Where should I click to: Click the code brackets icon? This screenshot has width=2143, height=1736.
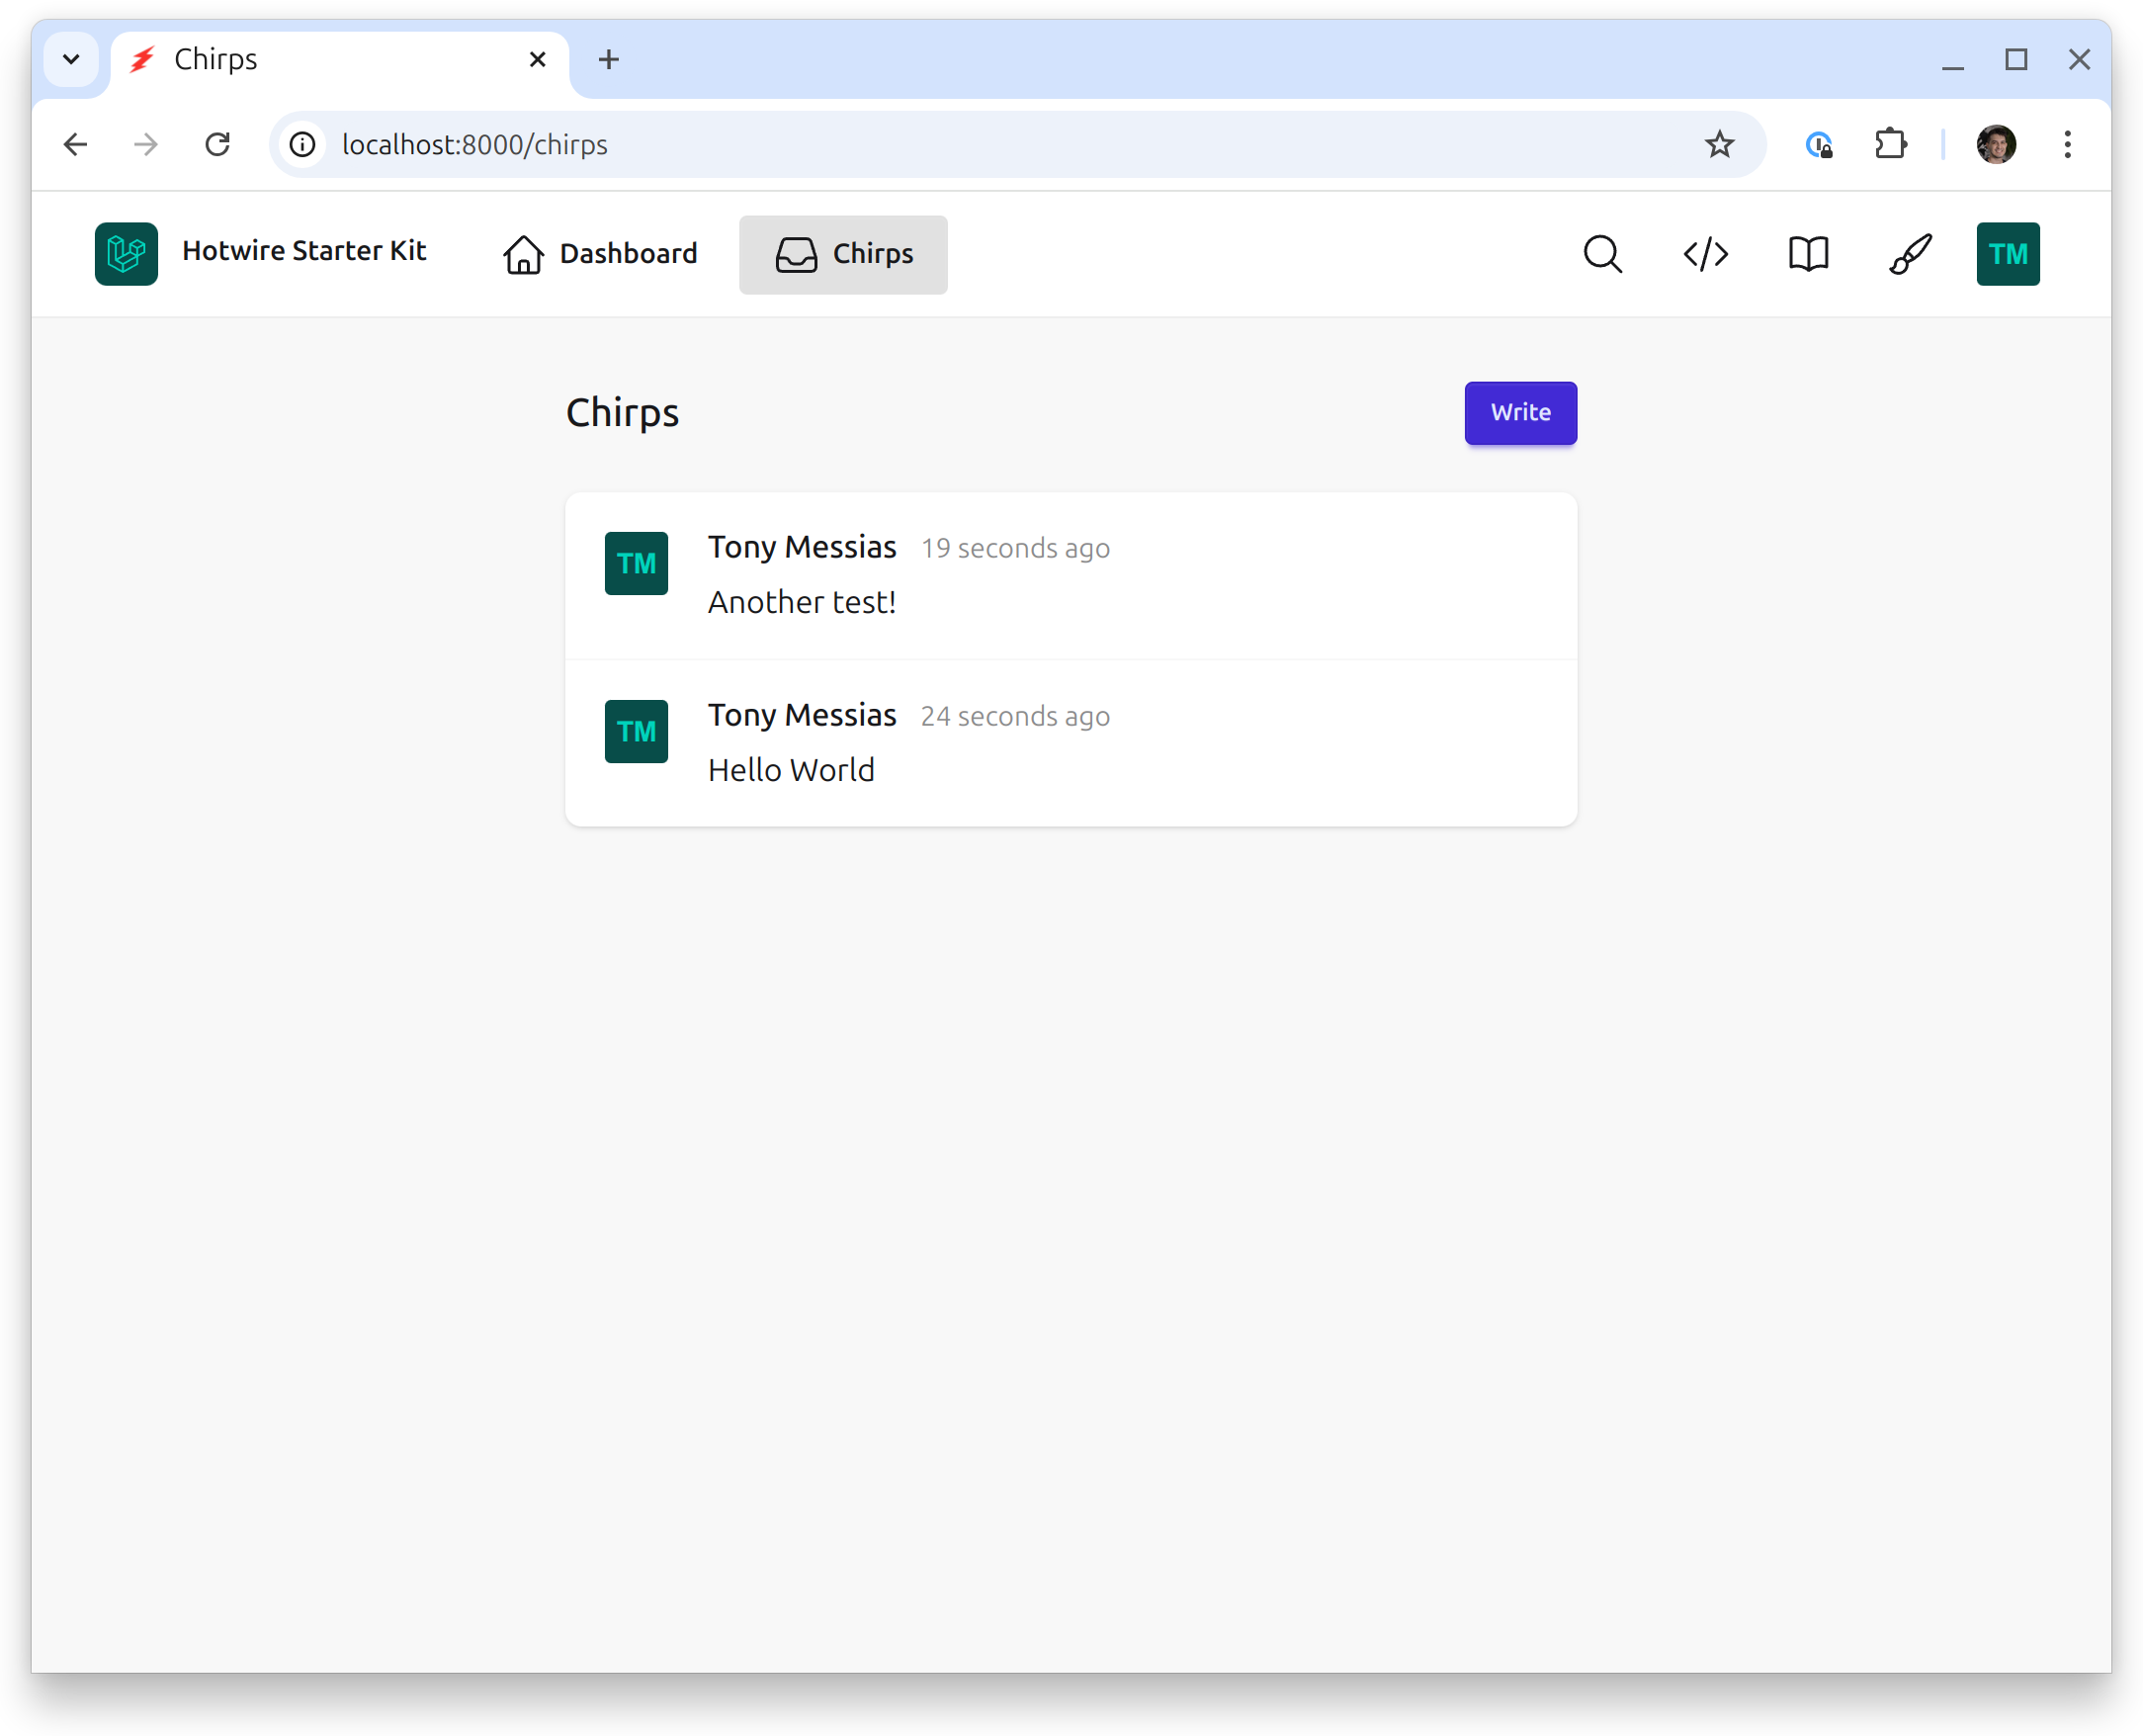(x=1705, y=254)
